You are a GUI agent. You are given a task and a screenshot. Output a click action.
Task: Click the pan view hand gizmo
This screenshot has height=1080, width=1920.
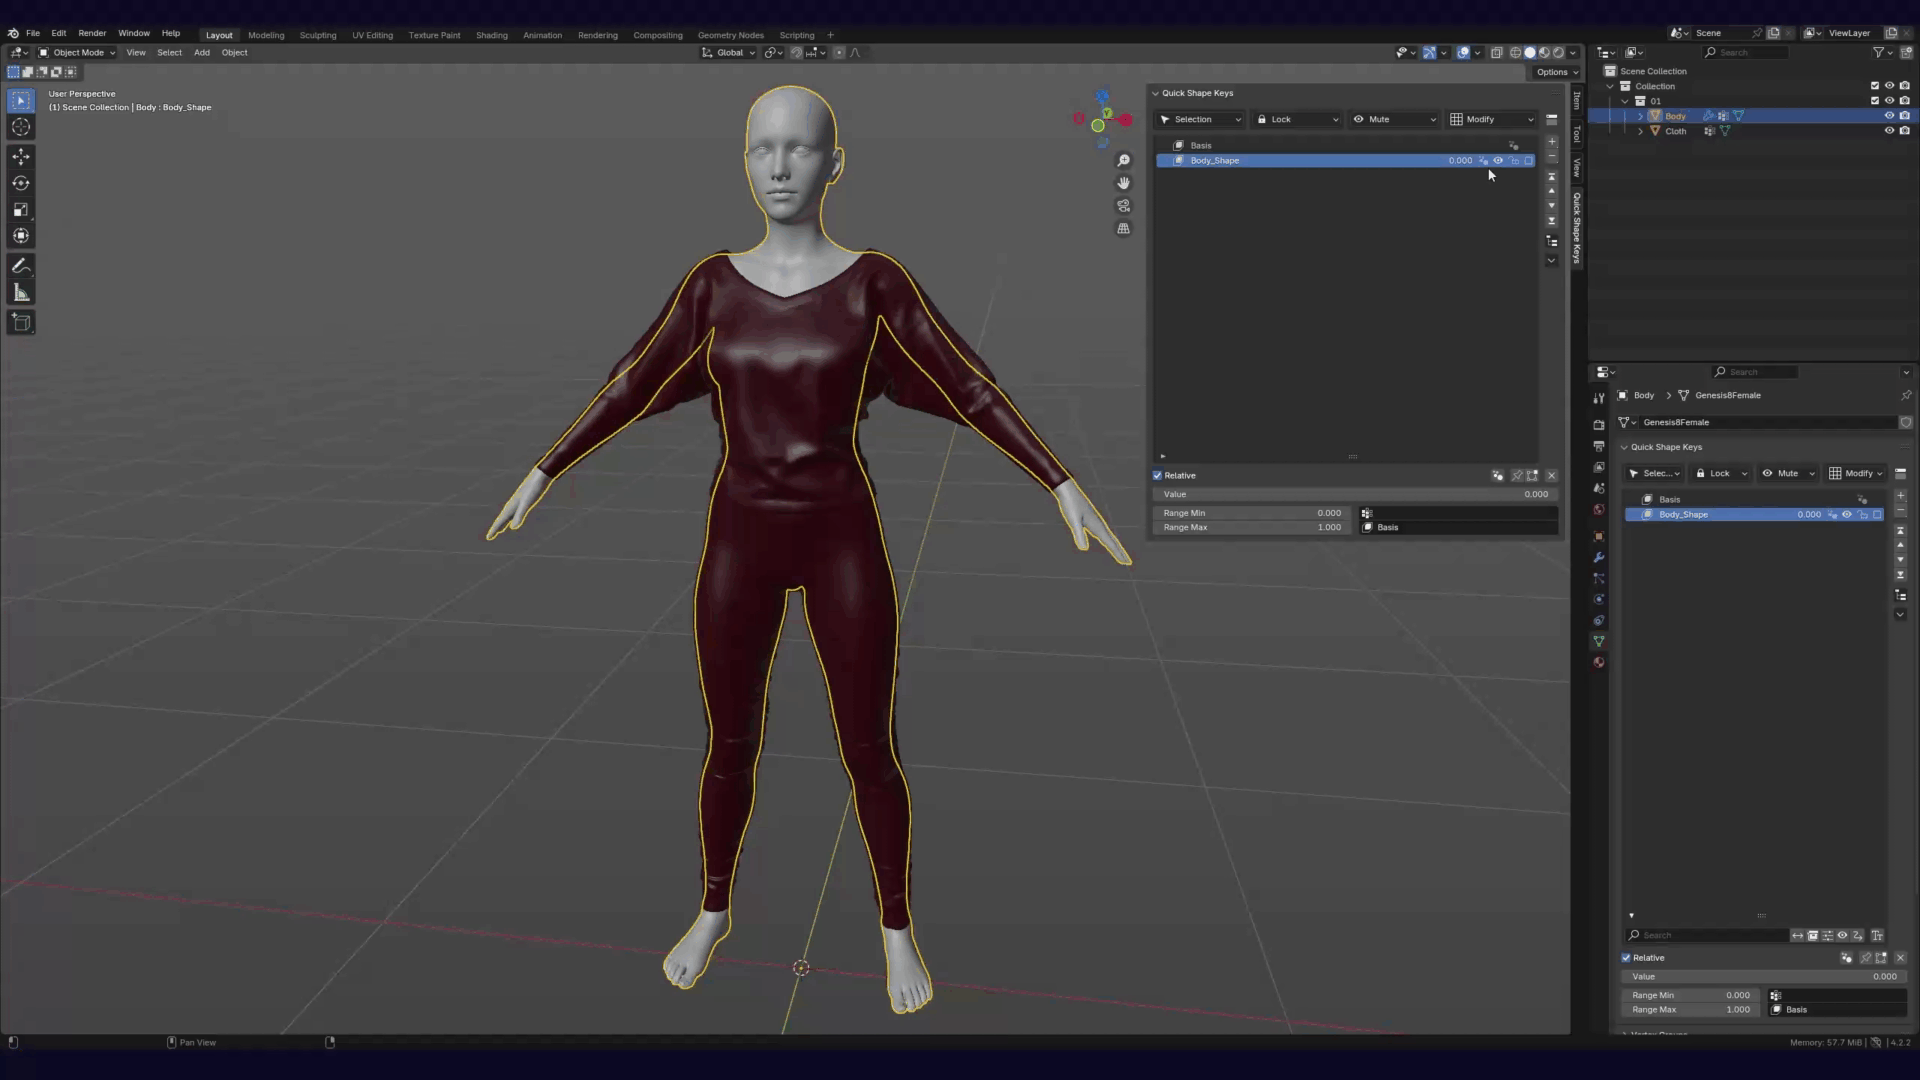click(1124, 183)
